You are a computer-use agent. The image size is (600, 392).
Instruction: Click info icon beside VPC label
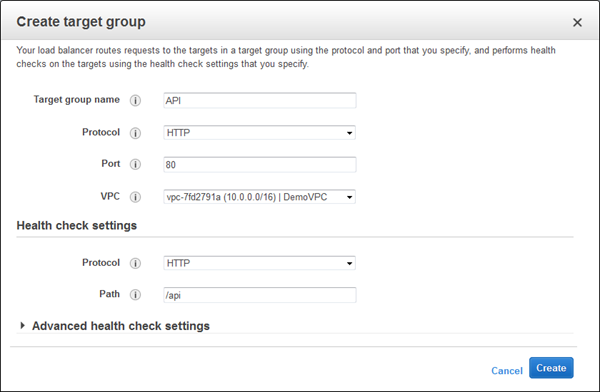click(135, 197)
